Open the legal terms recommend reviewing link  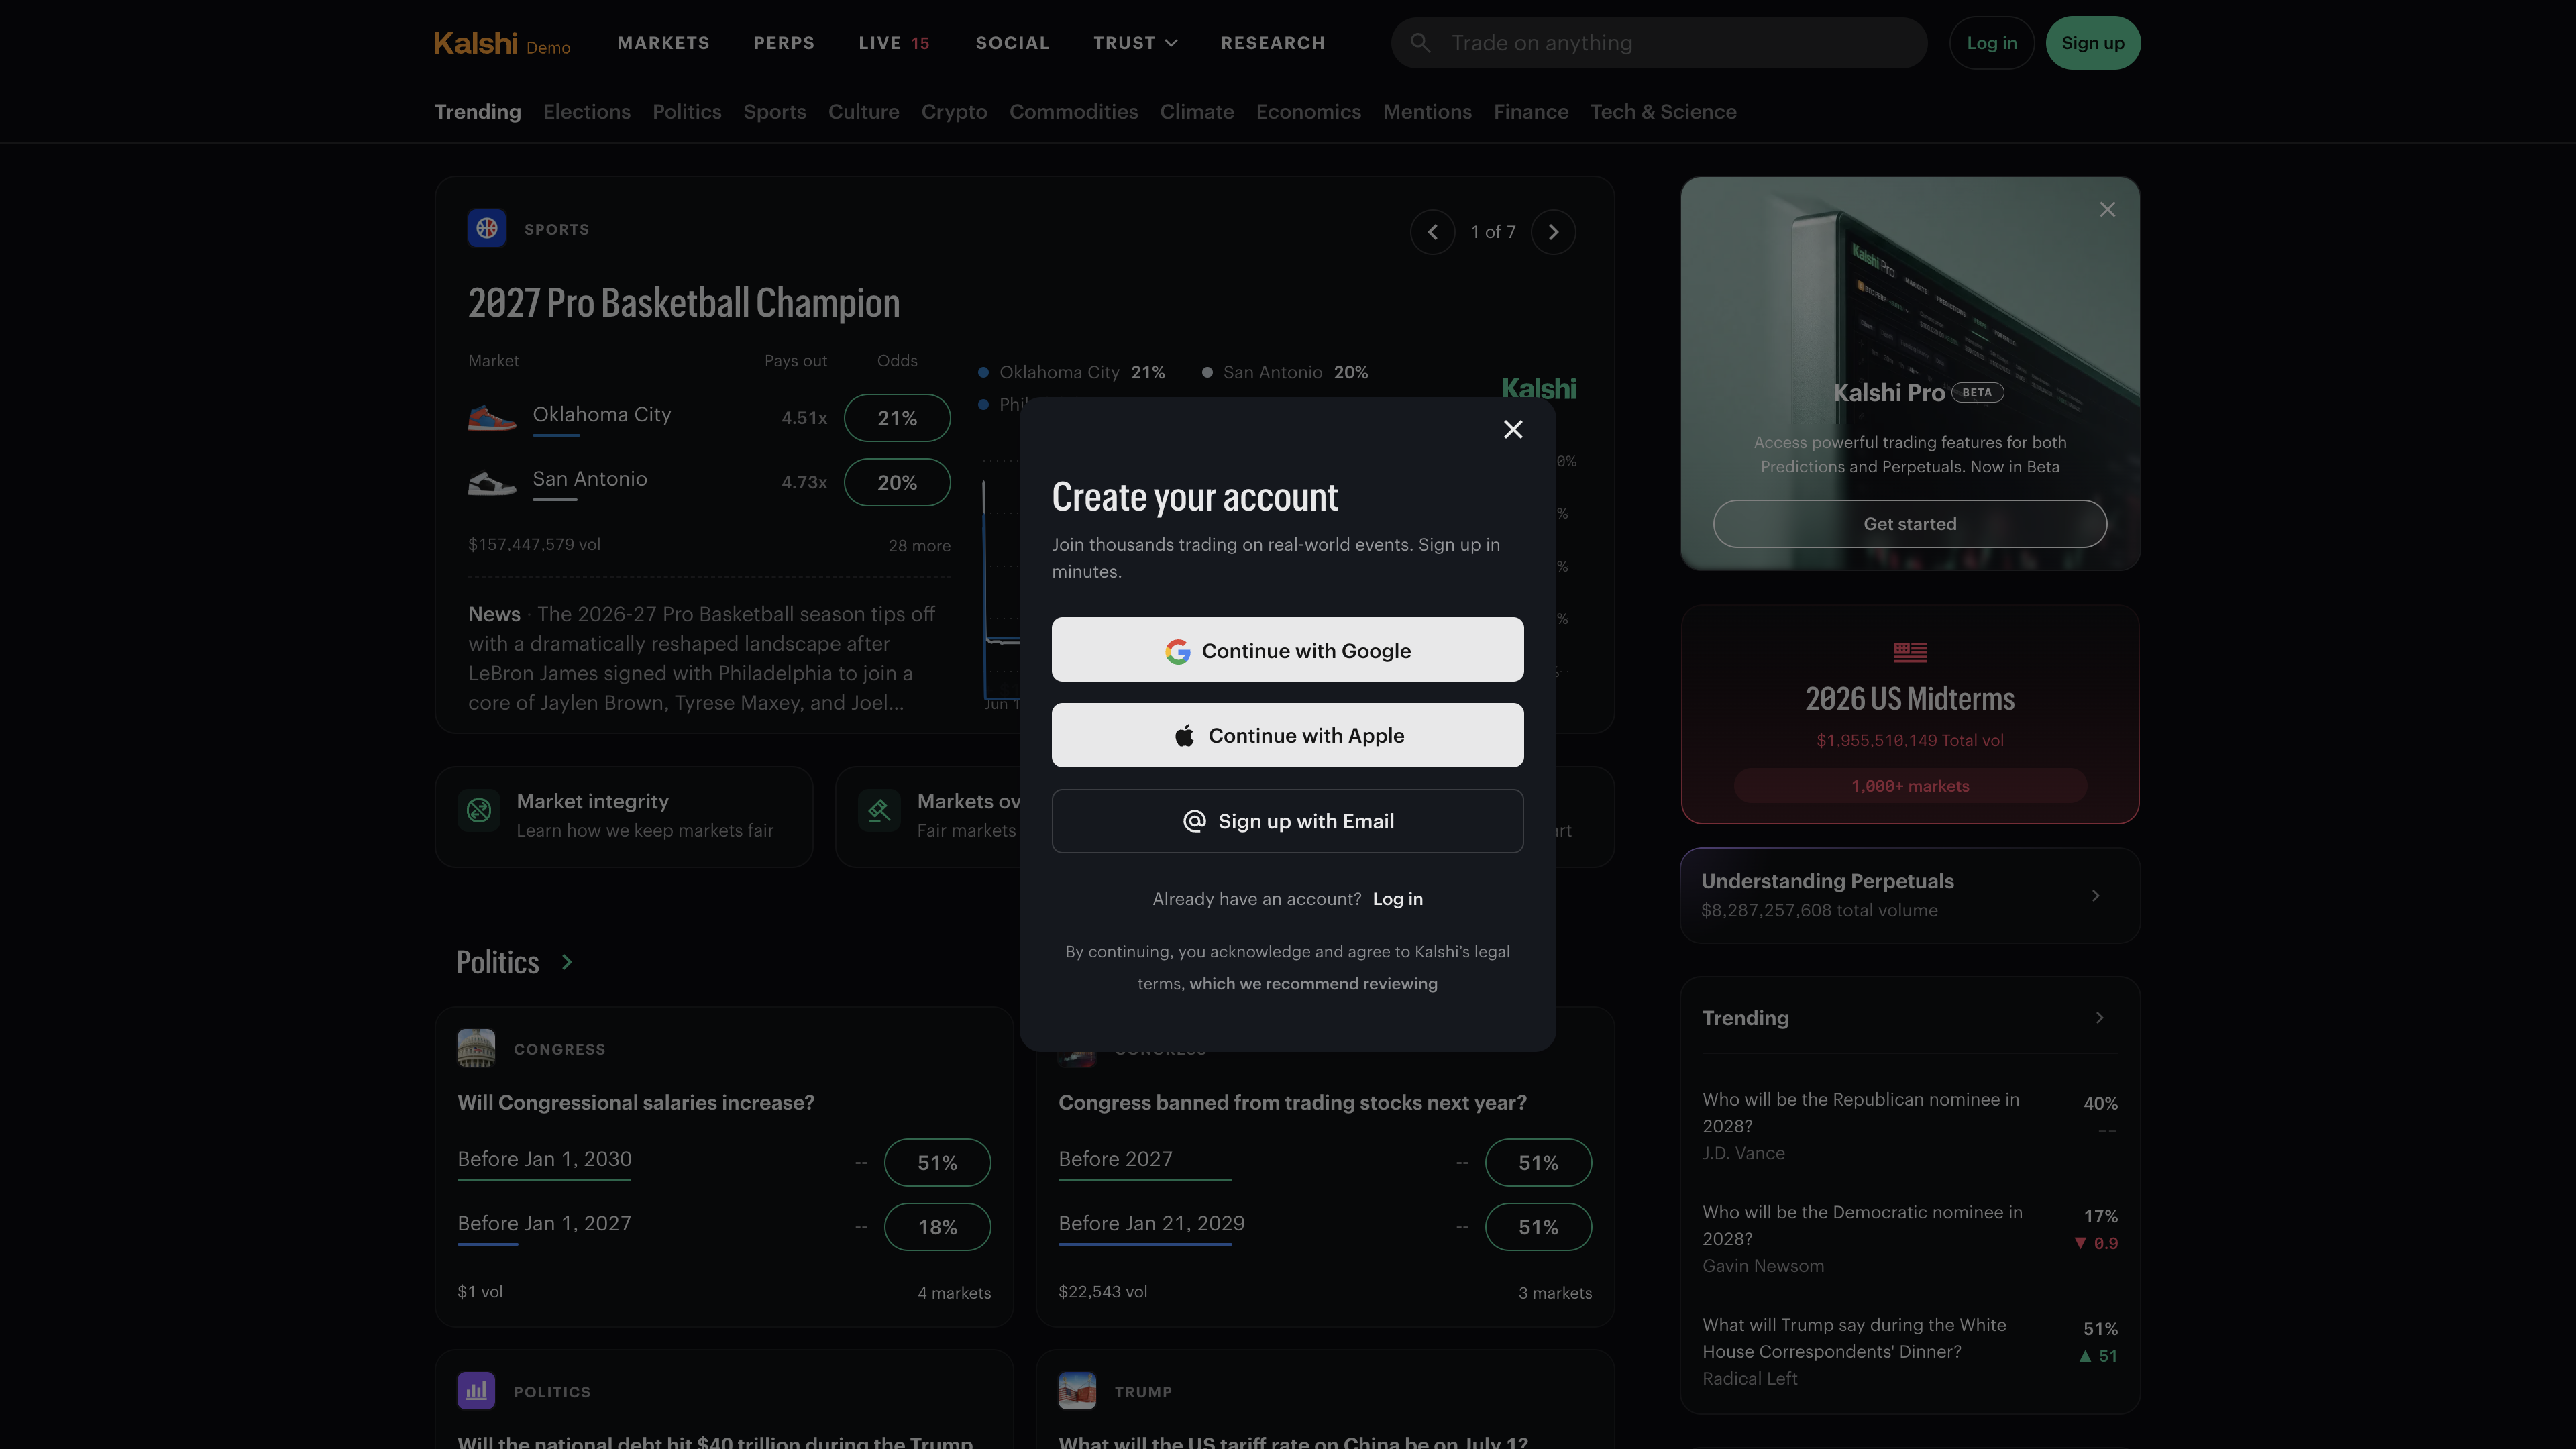(x=1313, y=984)
